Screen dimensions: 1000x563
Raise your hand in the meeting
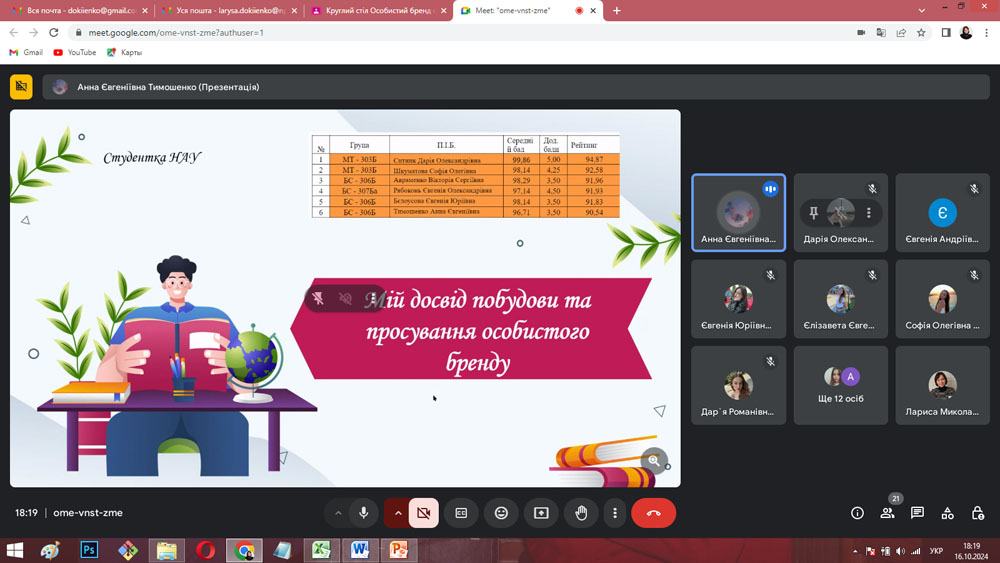tap(581, 513)
